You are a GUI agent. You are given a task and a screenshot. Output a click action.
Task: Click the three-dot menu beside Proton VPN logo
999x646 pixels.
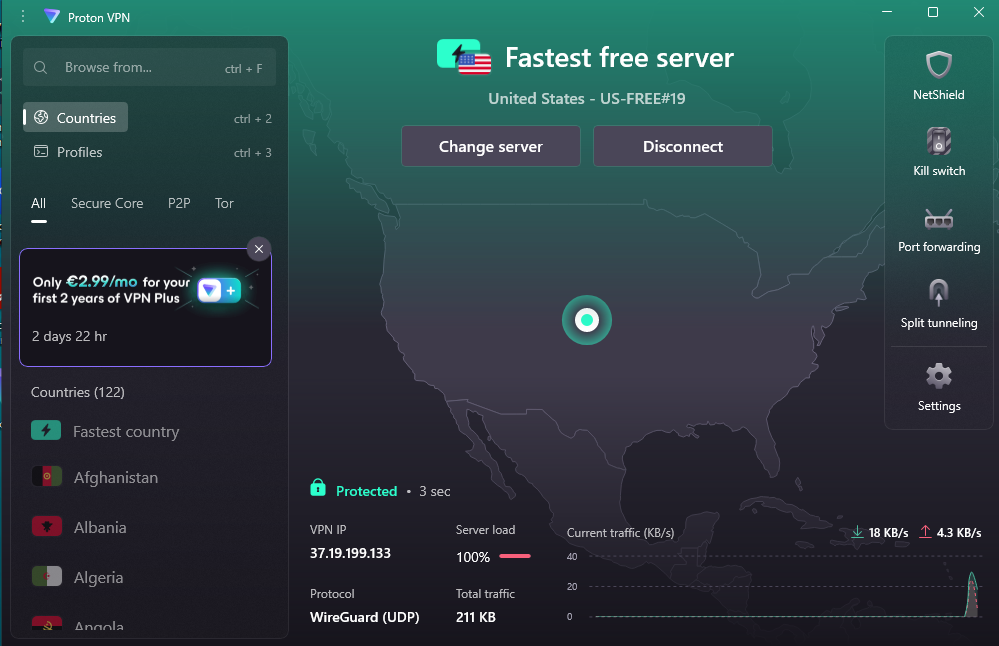click(23, 17)
